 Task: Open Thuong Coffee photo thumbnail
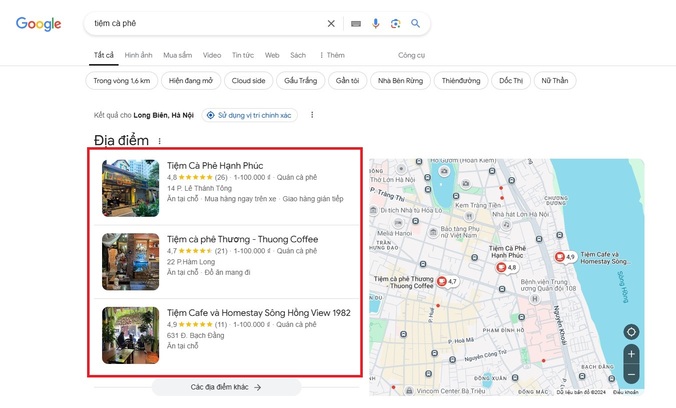pos(131,262)
